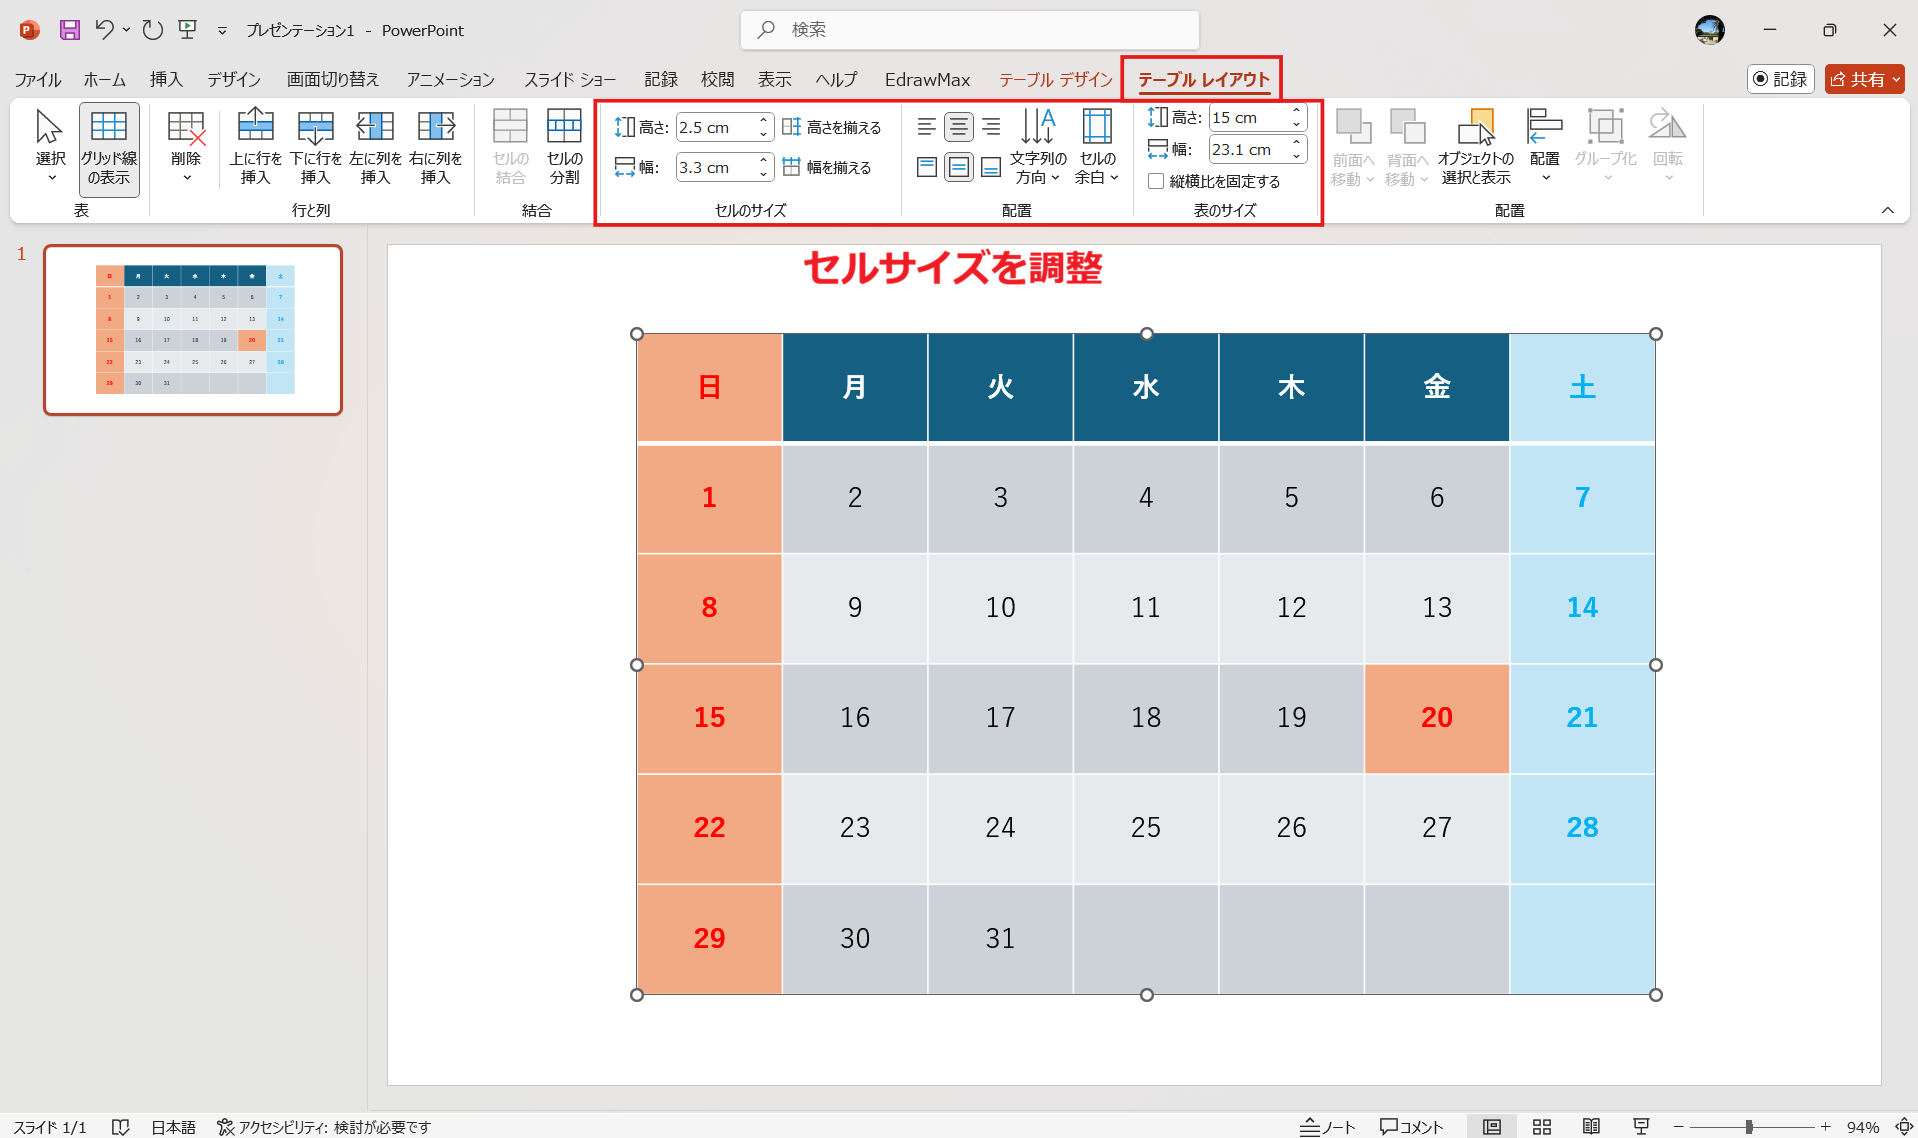This screenshot has width=1918, height=1138.
Task: Click the 削除 (delete) icon
Action: pyautogui.click(x=186, y=145)
